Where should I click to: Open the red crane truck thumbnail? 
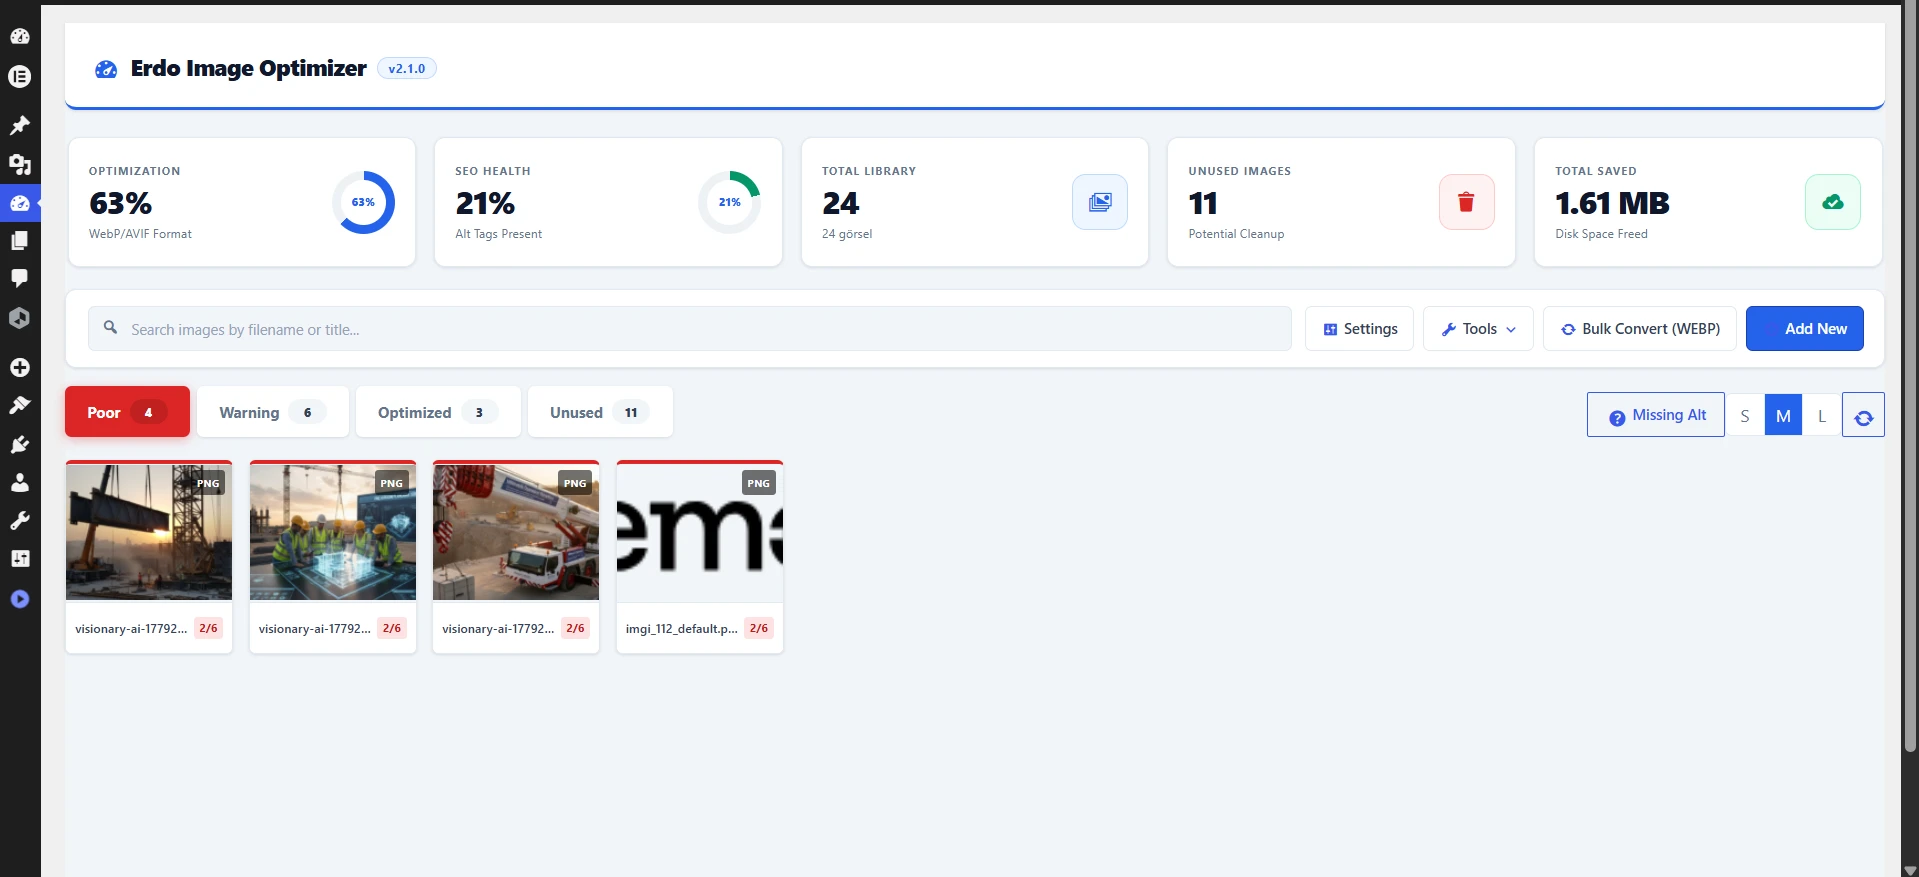(516, 532)
